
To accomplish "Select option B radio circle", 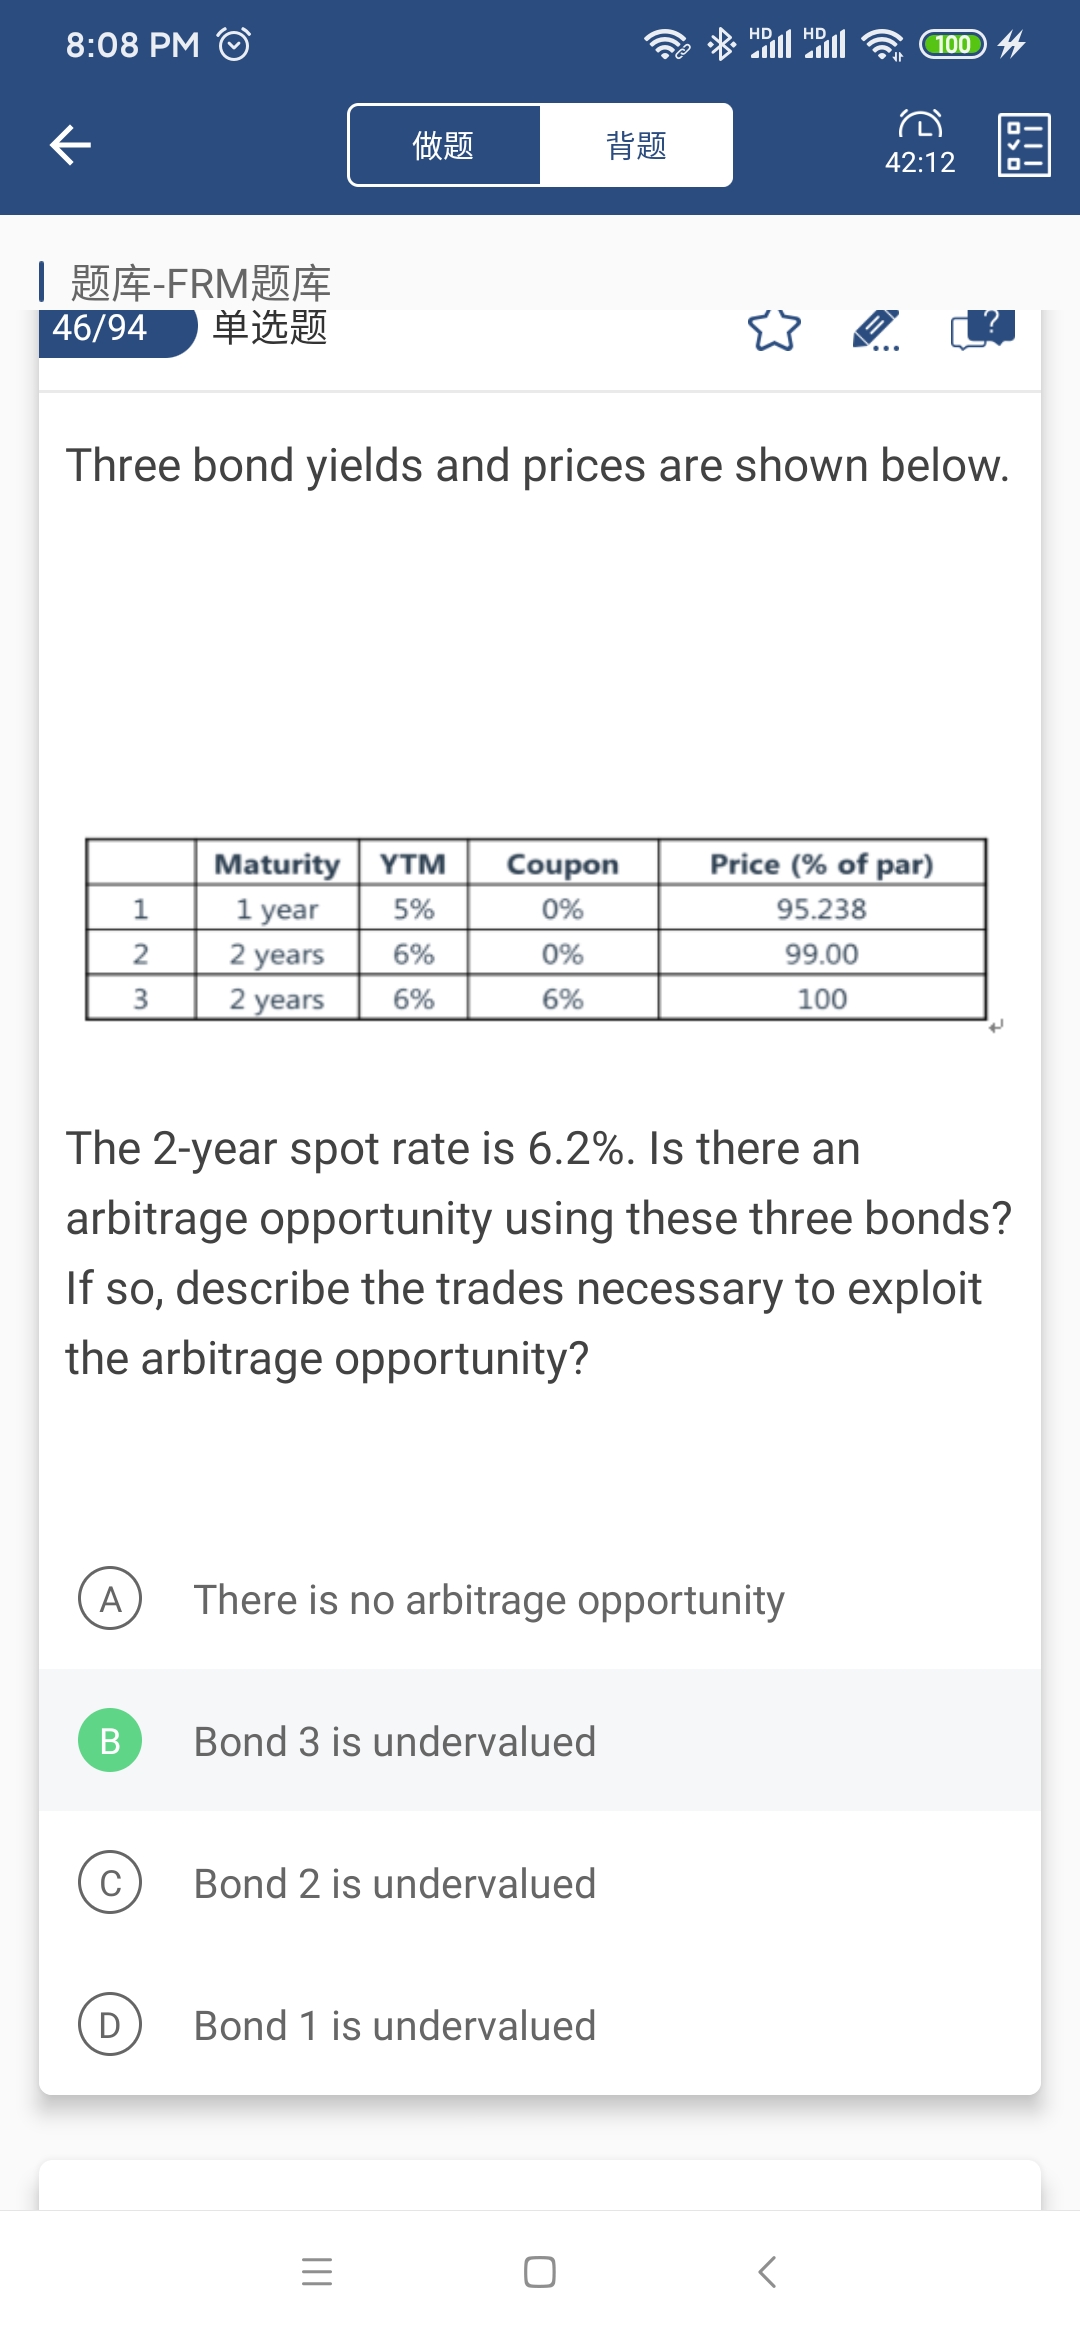I will 110,1740.
